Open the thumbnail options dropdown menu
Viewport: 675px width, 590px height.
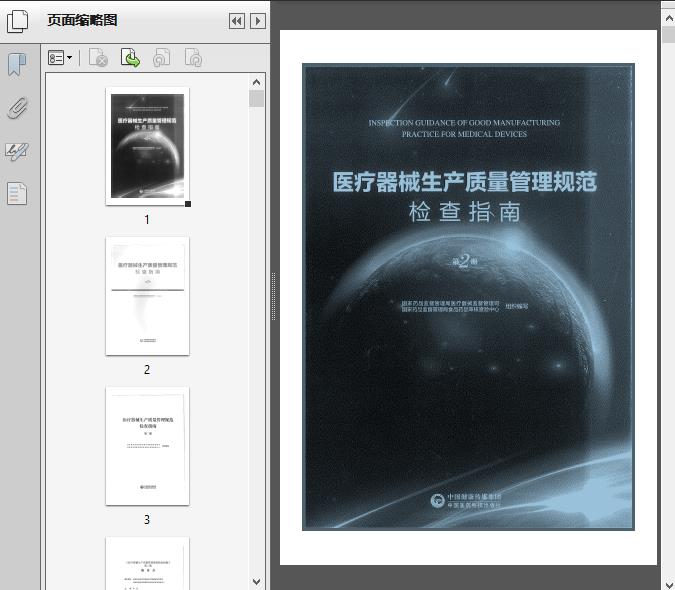[60, 58]
